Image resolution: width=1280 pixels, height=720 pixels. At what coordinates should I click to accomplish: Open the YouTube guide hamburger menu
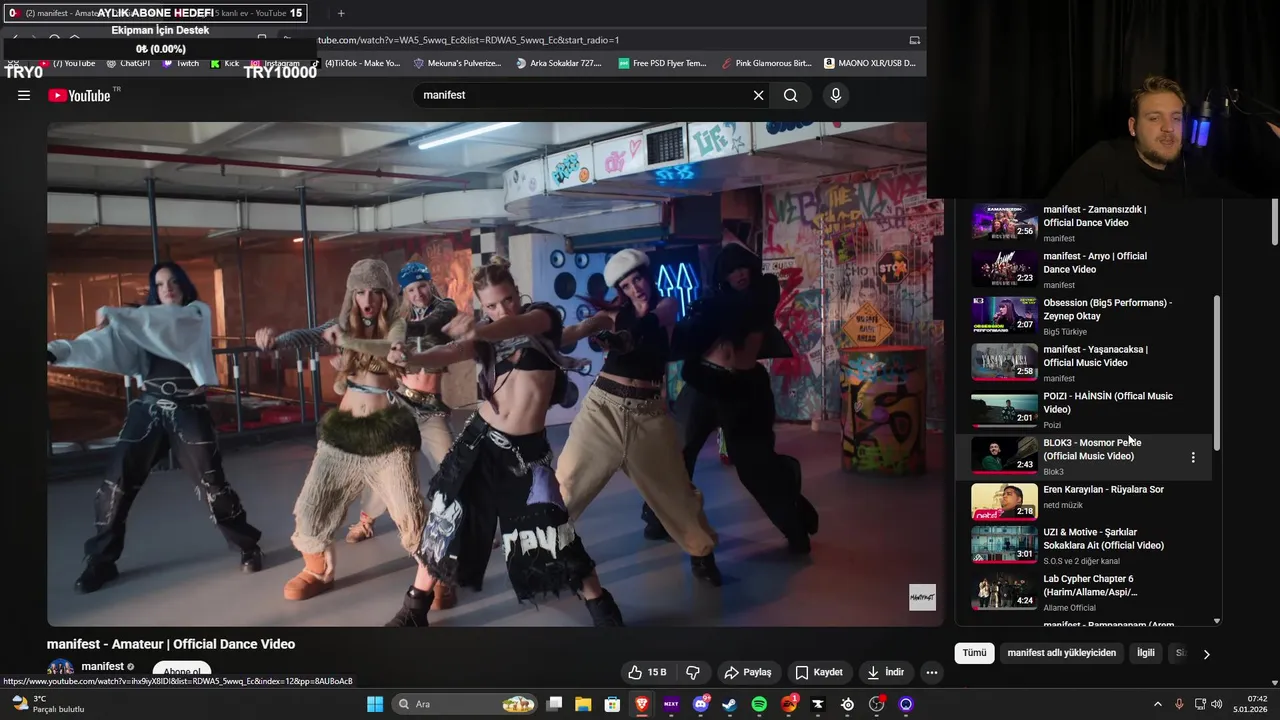[24, 95]
